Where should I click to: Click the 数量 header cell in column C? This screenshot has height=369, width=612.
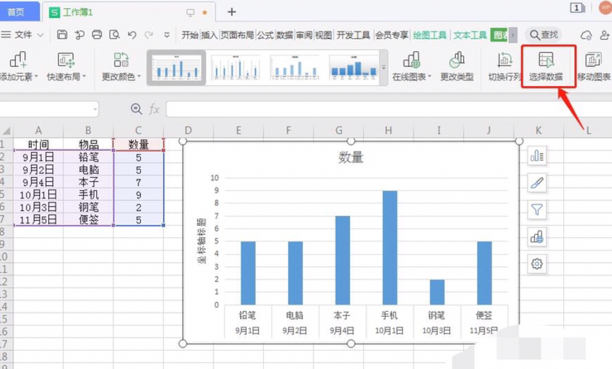(138, 144)
